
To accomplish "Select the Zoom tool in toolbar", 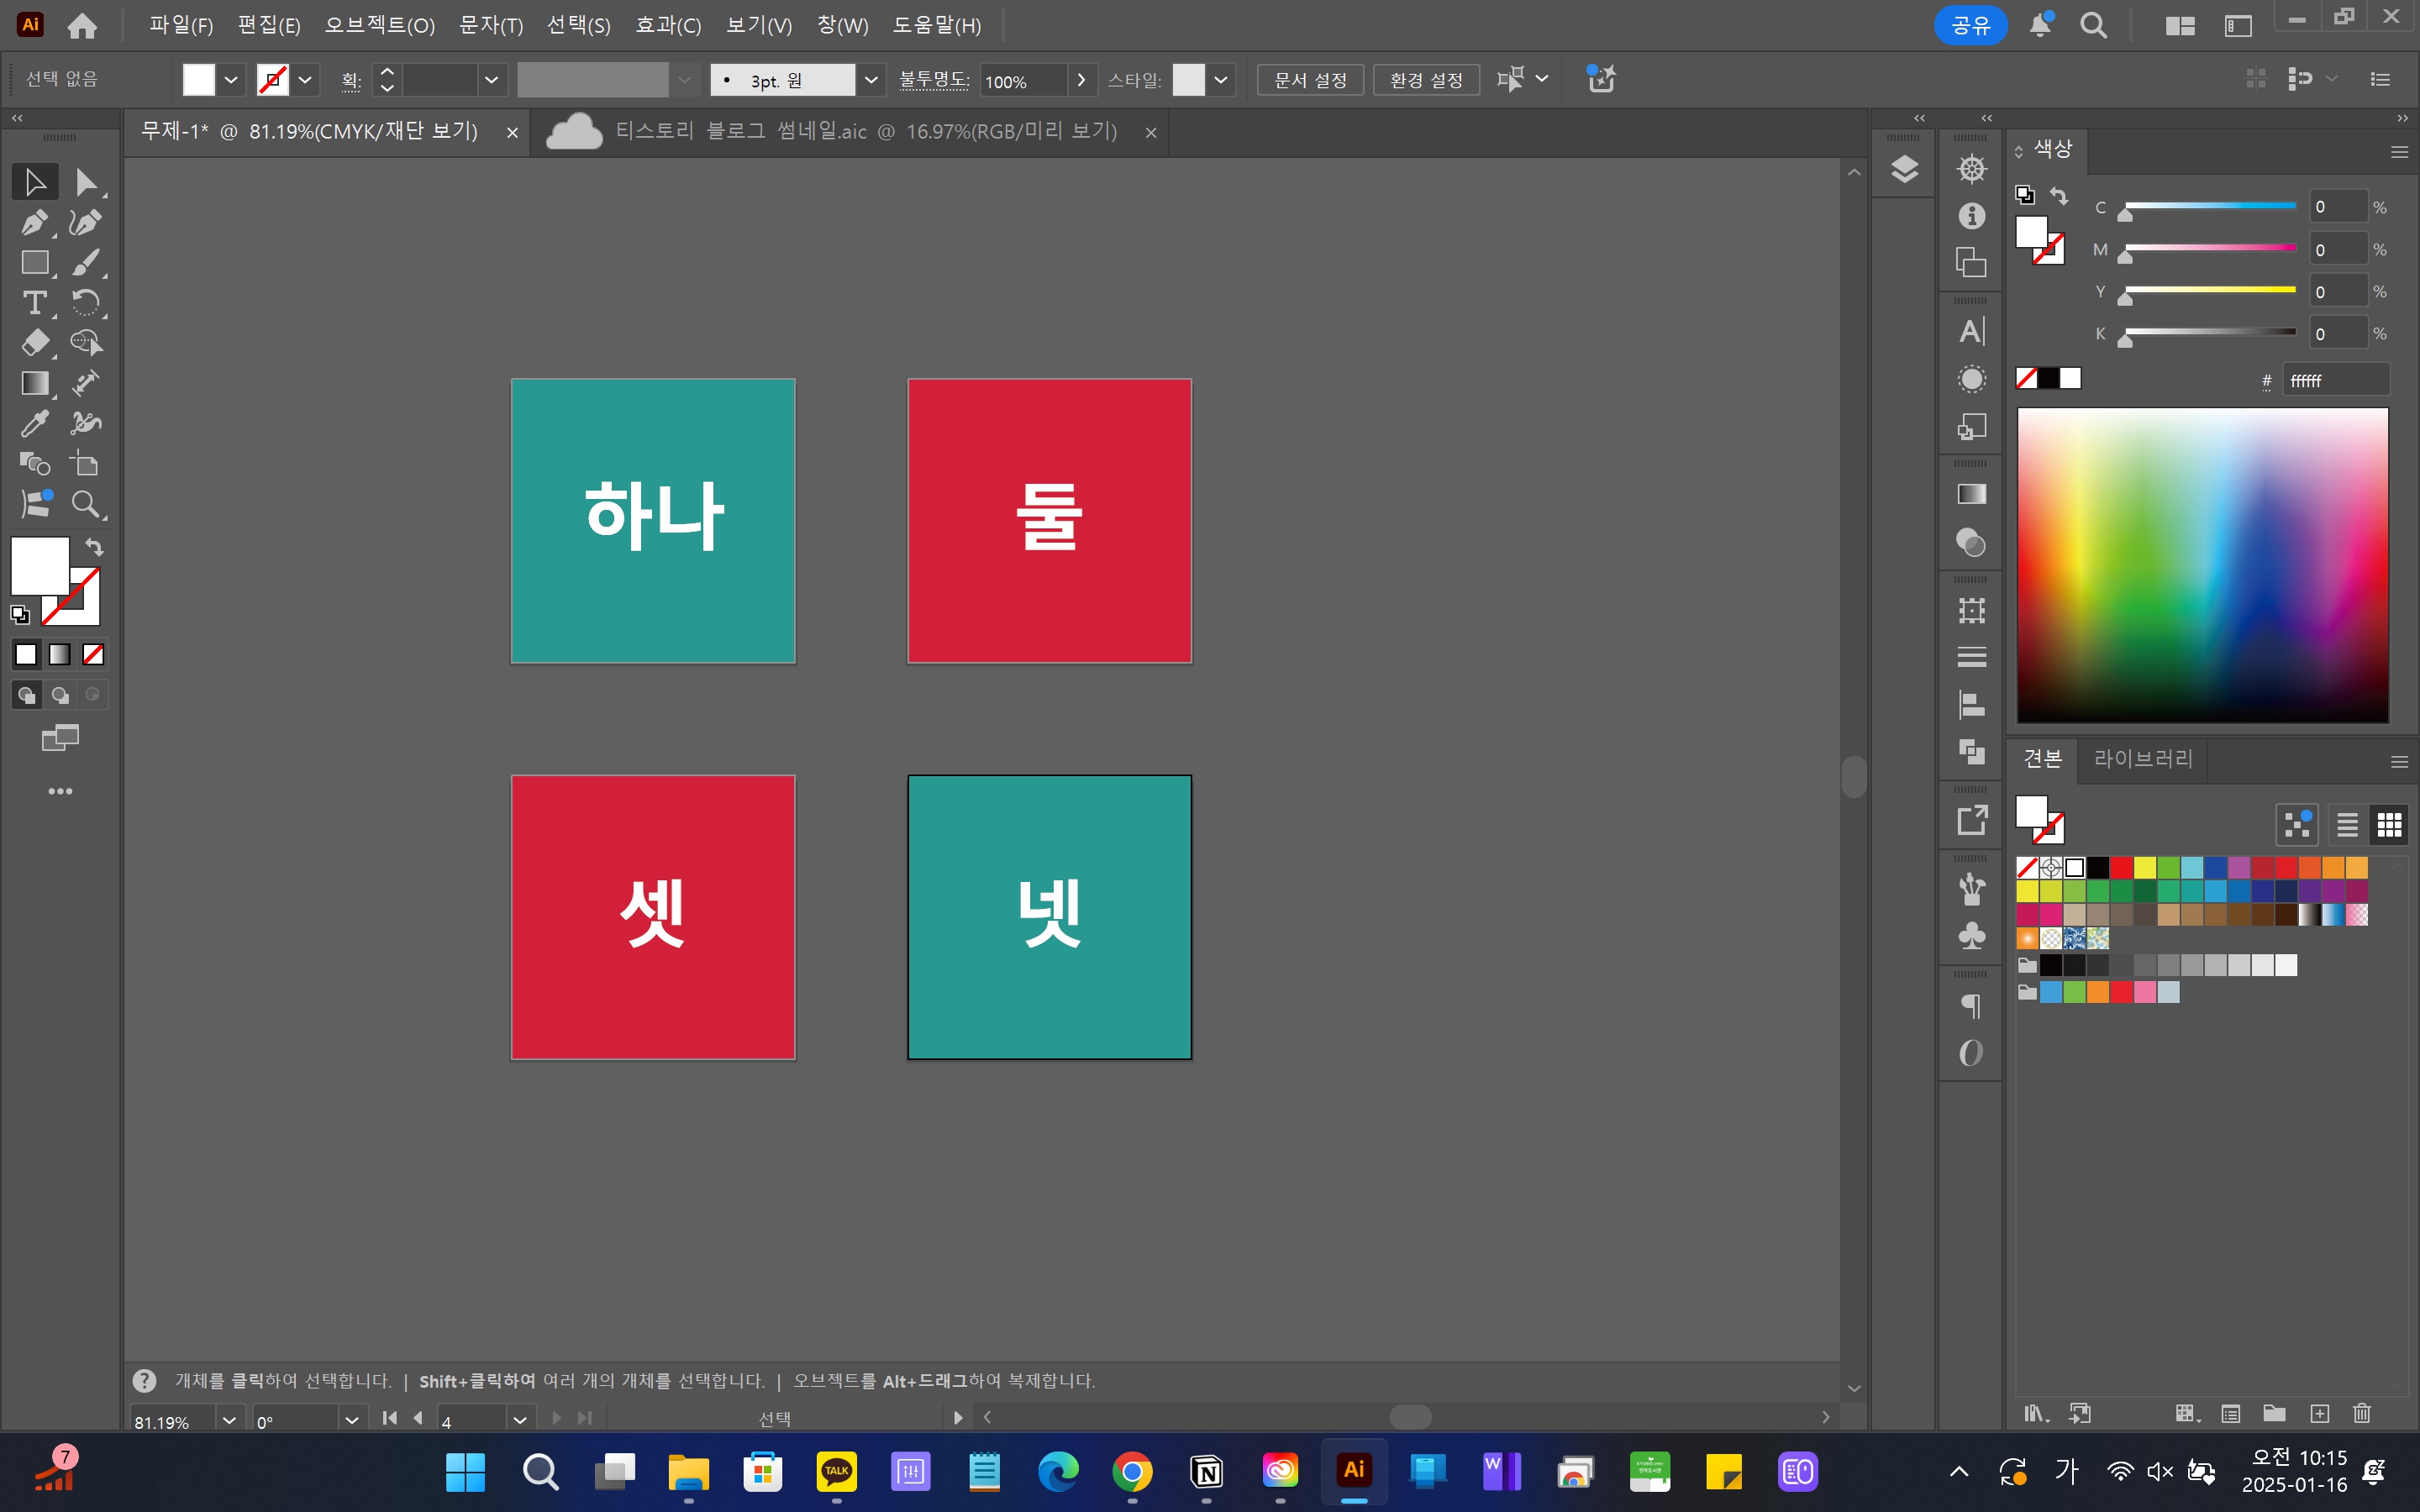I will click(x=86, y=504).
